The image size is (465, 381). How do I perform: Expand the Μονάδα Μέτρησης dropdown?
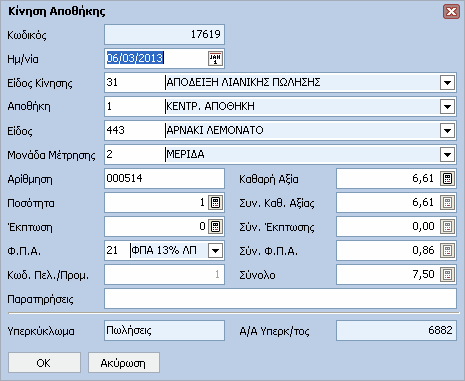pyautogui.click(x=447, y=155)
